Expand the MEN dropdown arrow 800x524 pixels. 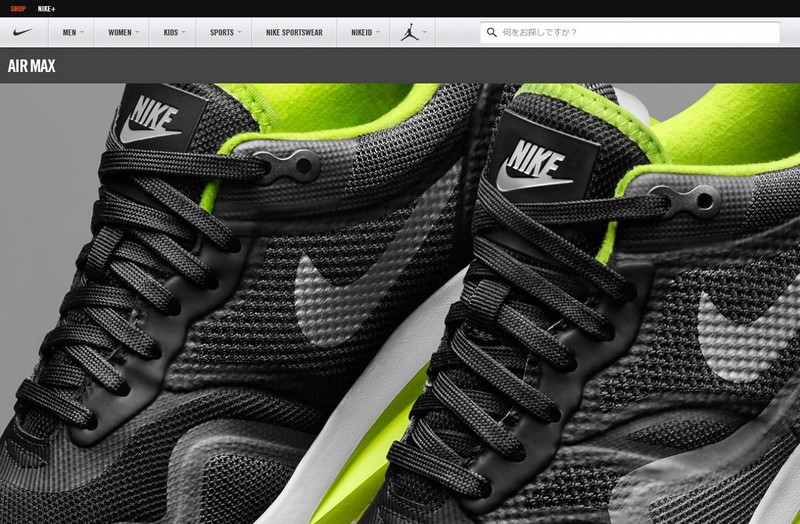coord(82,32)
